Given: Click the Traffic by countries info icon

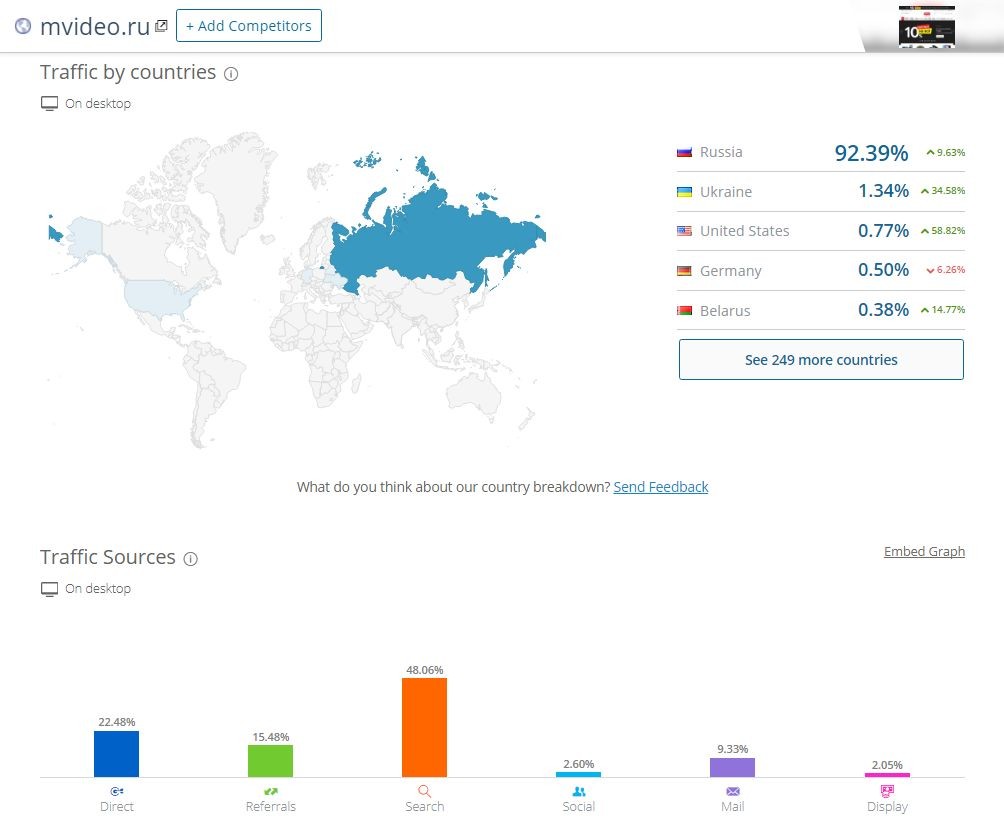Looking at the screenshot, I should pyautogui.click(x=231, y=74).
